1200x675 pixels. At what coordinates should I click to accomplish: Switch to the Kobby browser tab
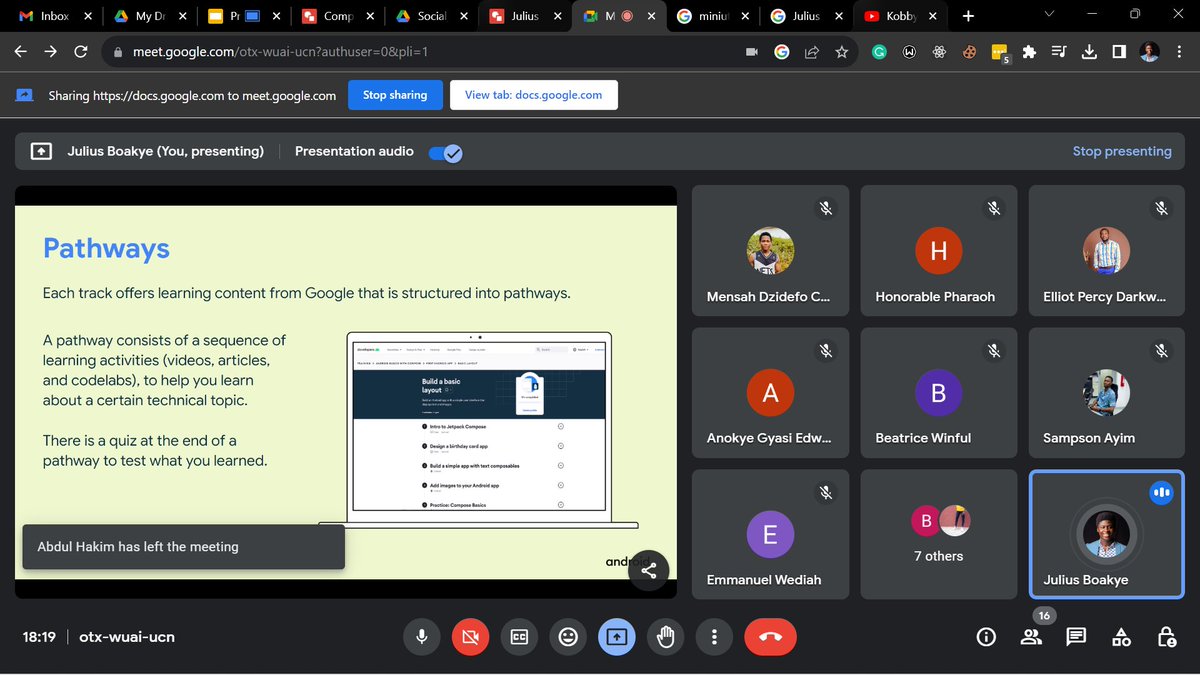pos(900,16)
